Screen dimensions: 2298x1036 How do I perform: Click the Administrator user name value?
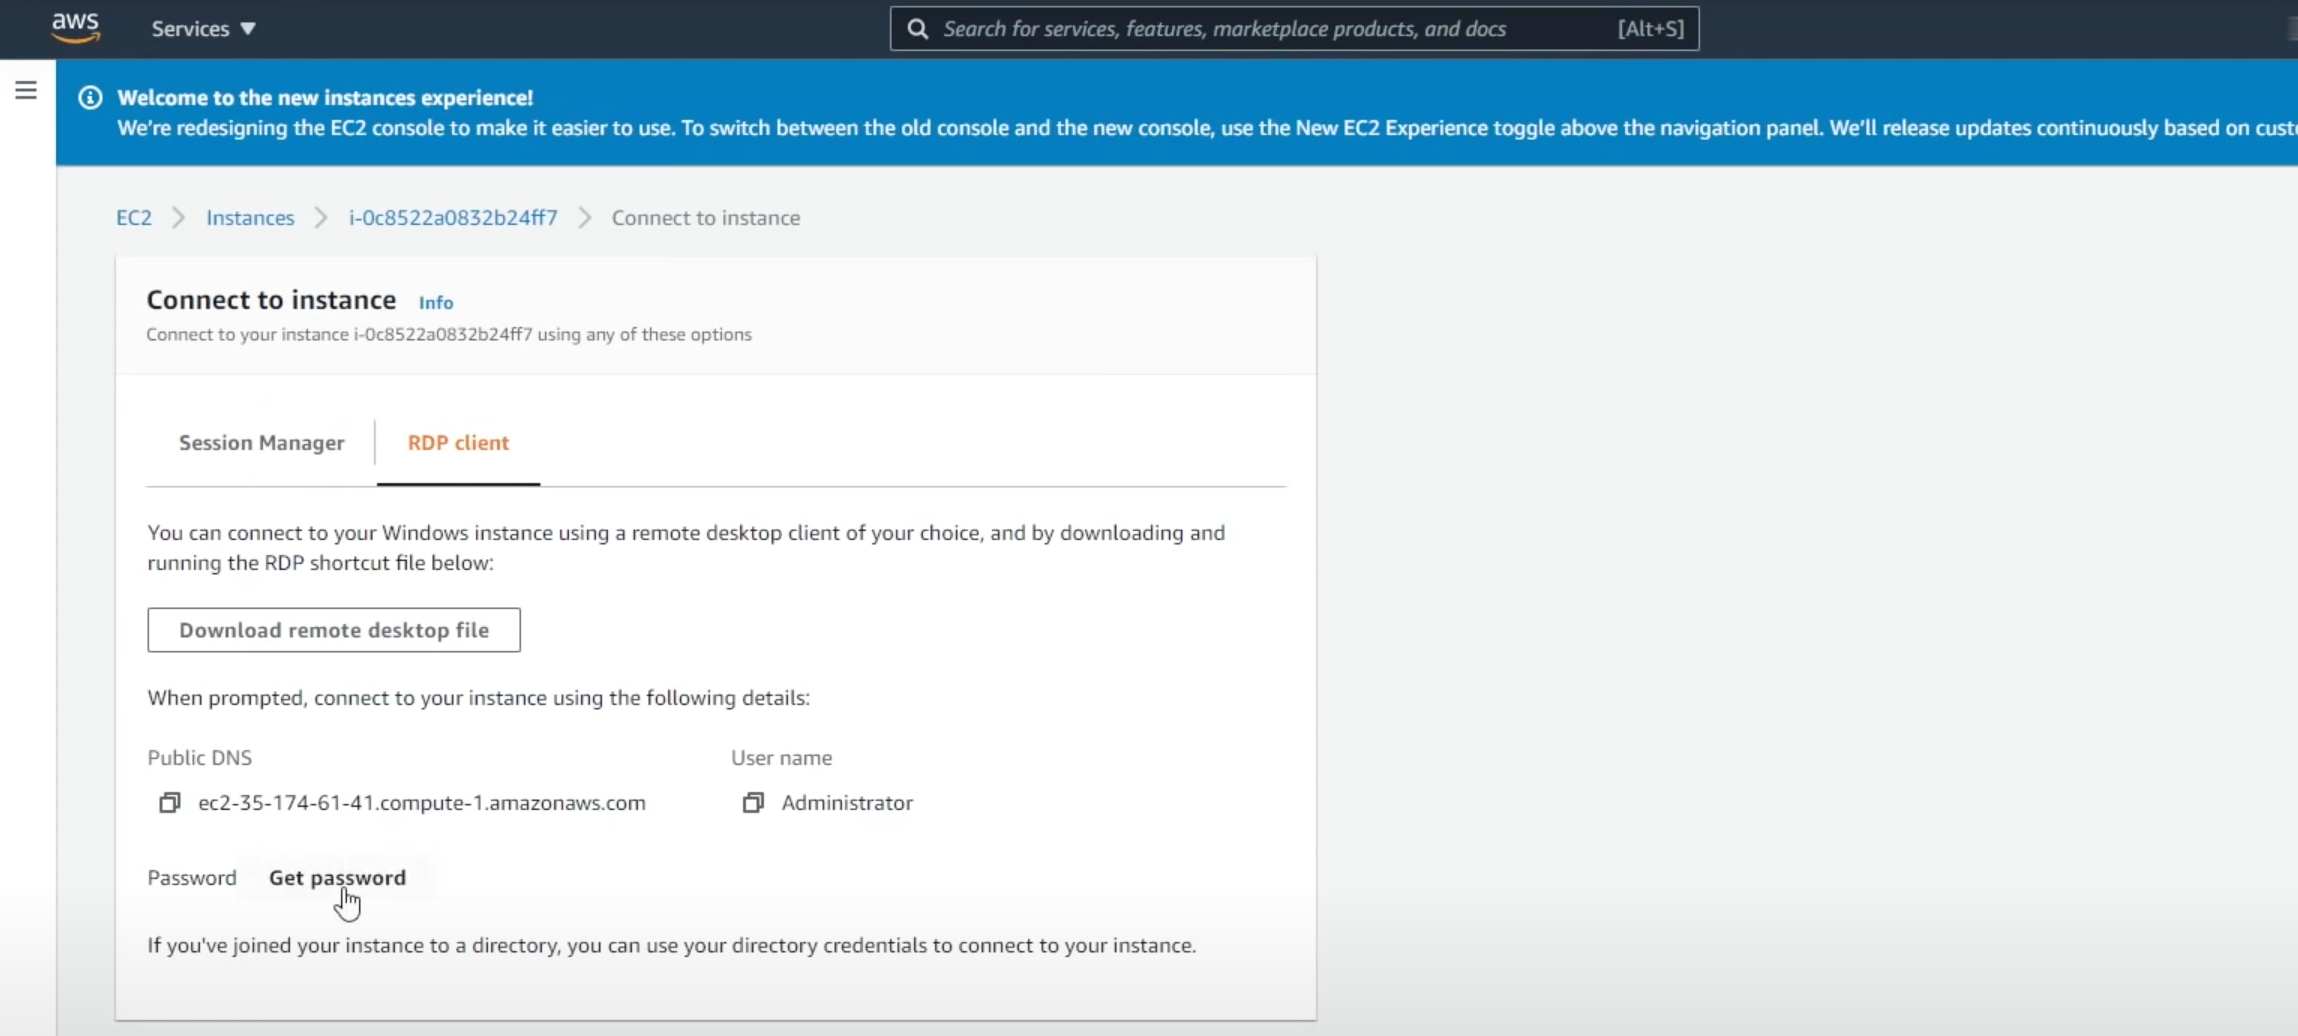847,803
